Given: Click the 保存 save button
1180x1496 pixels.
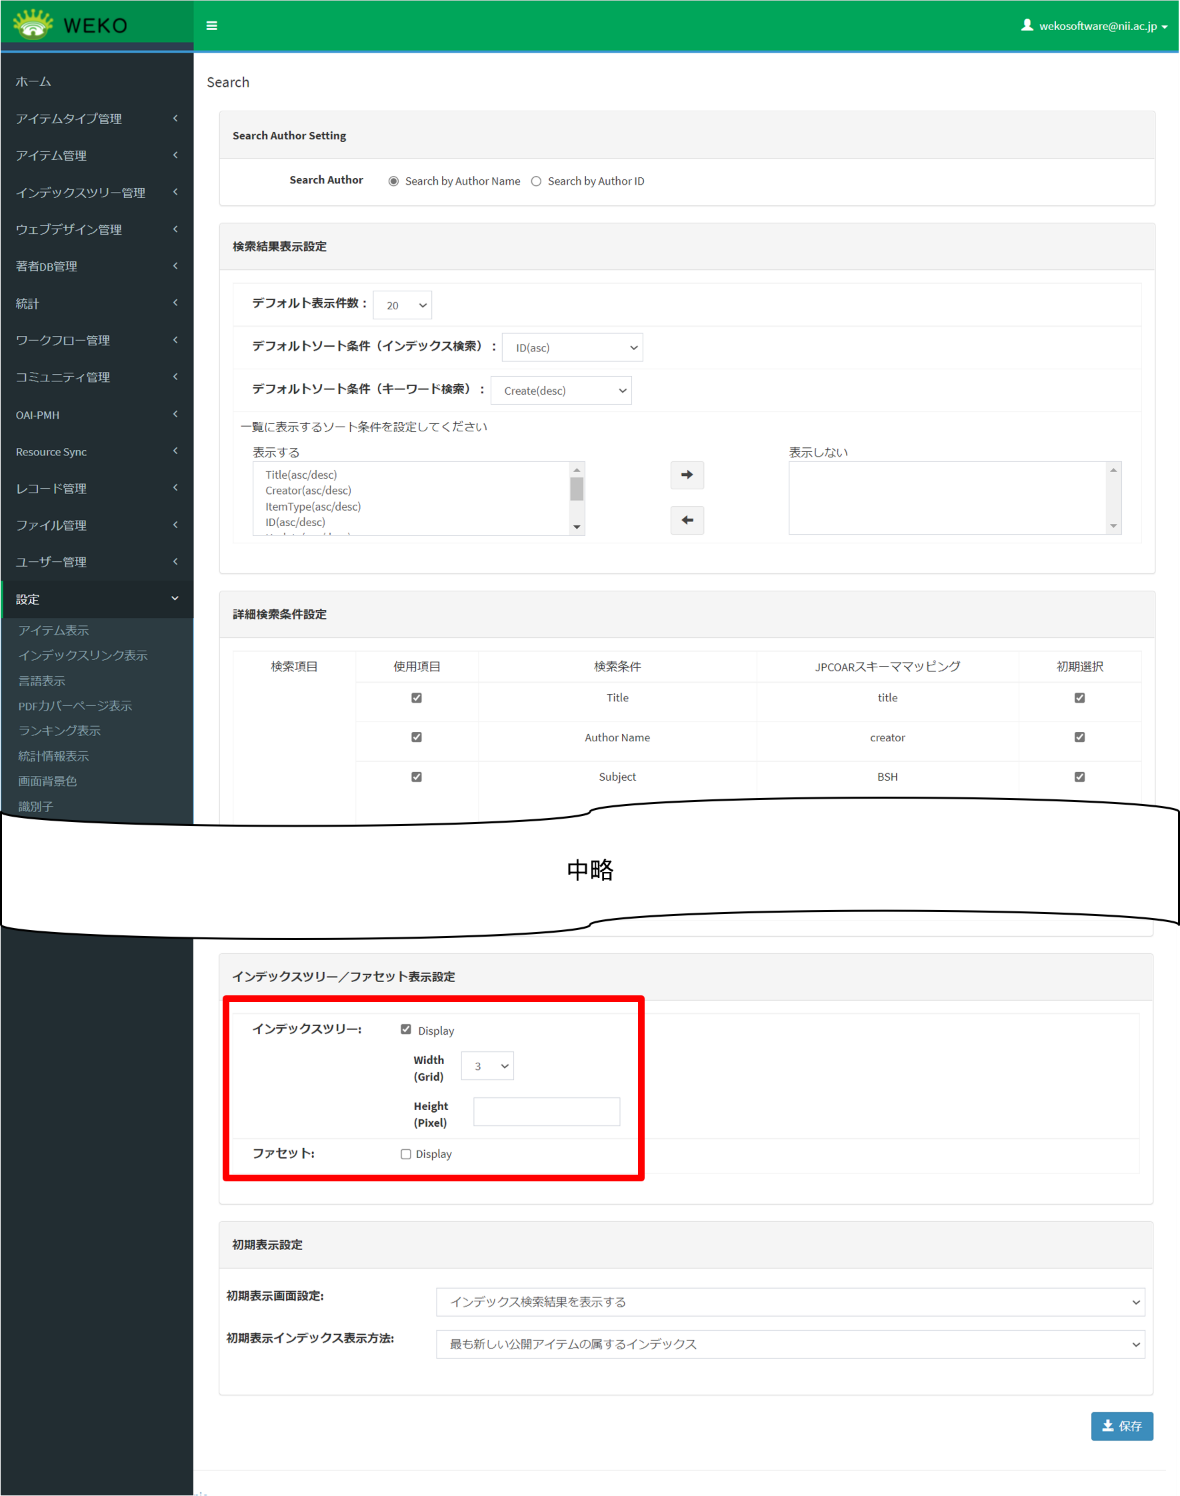Looking at the screenshot, I should 1121,1426.
